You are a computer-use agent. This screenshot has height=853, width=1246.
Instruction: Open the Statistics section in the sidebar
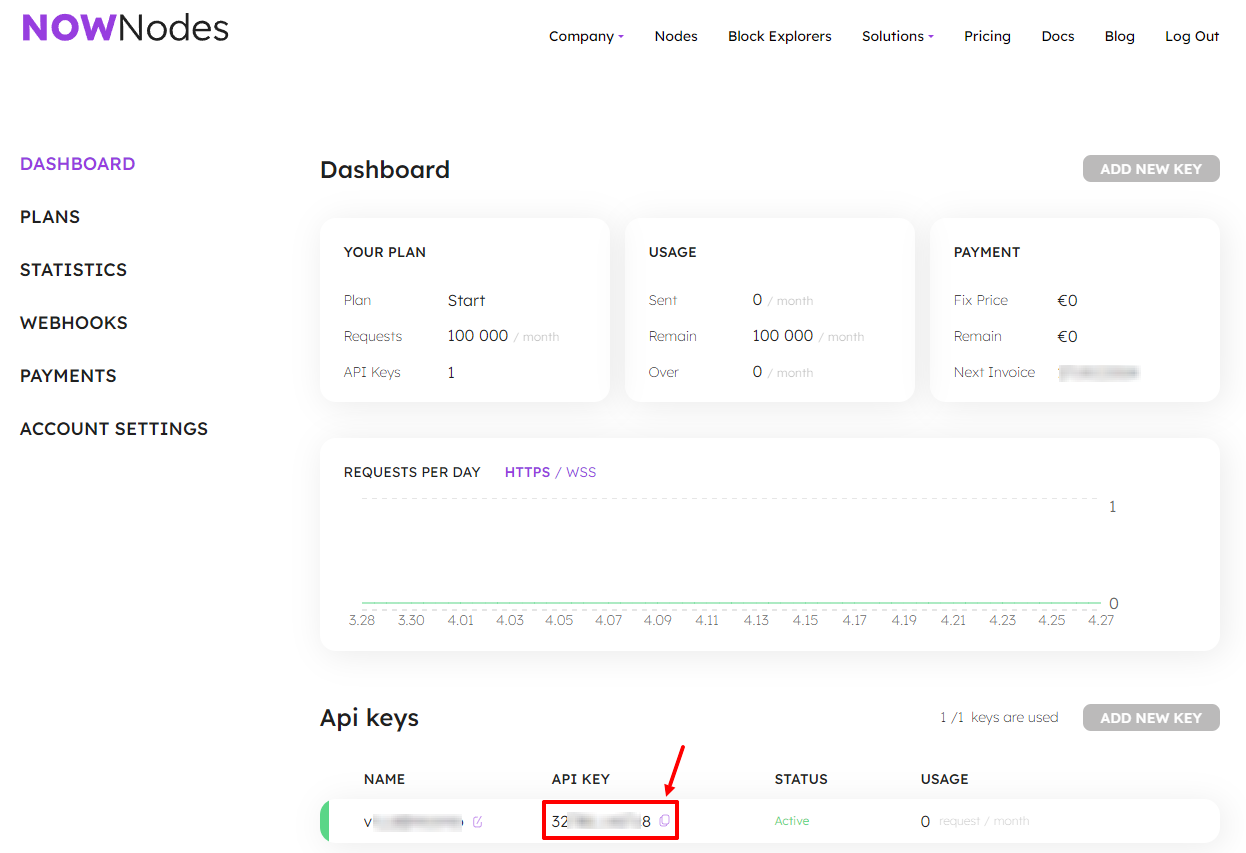click(73, 270)
